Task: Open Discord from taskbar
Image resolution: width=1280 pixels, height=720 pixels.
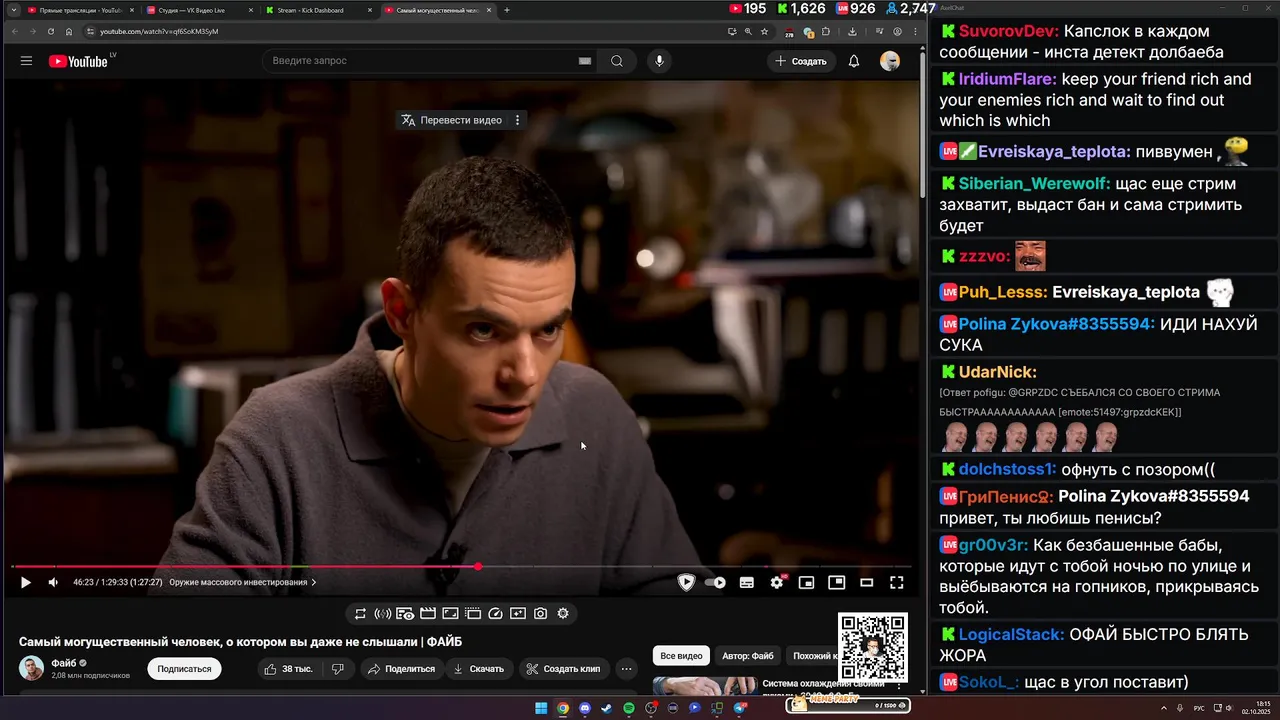Action: pyautogui.click(x=585, y=708)
